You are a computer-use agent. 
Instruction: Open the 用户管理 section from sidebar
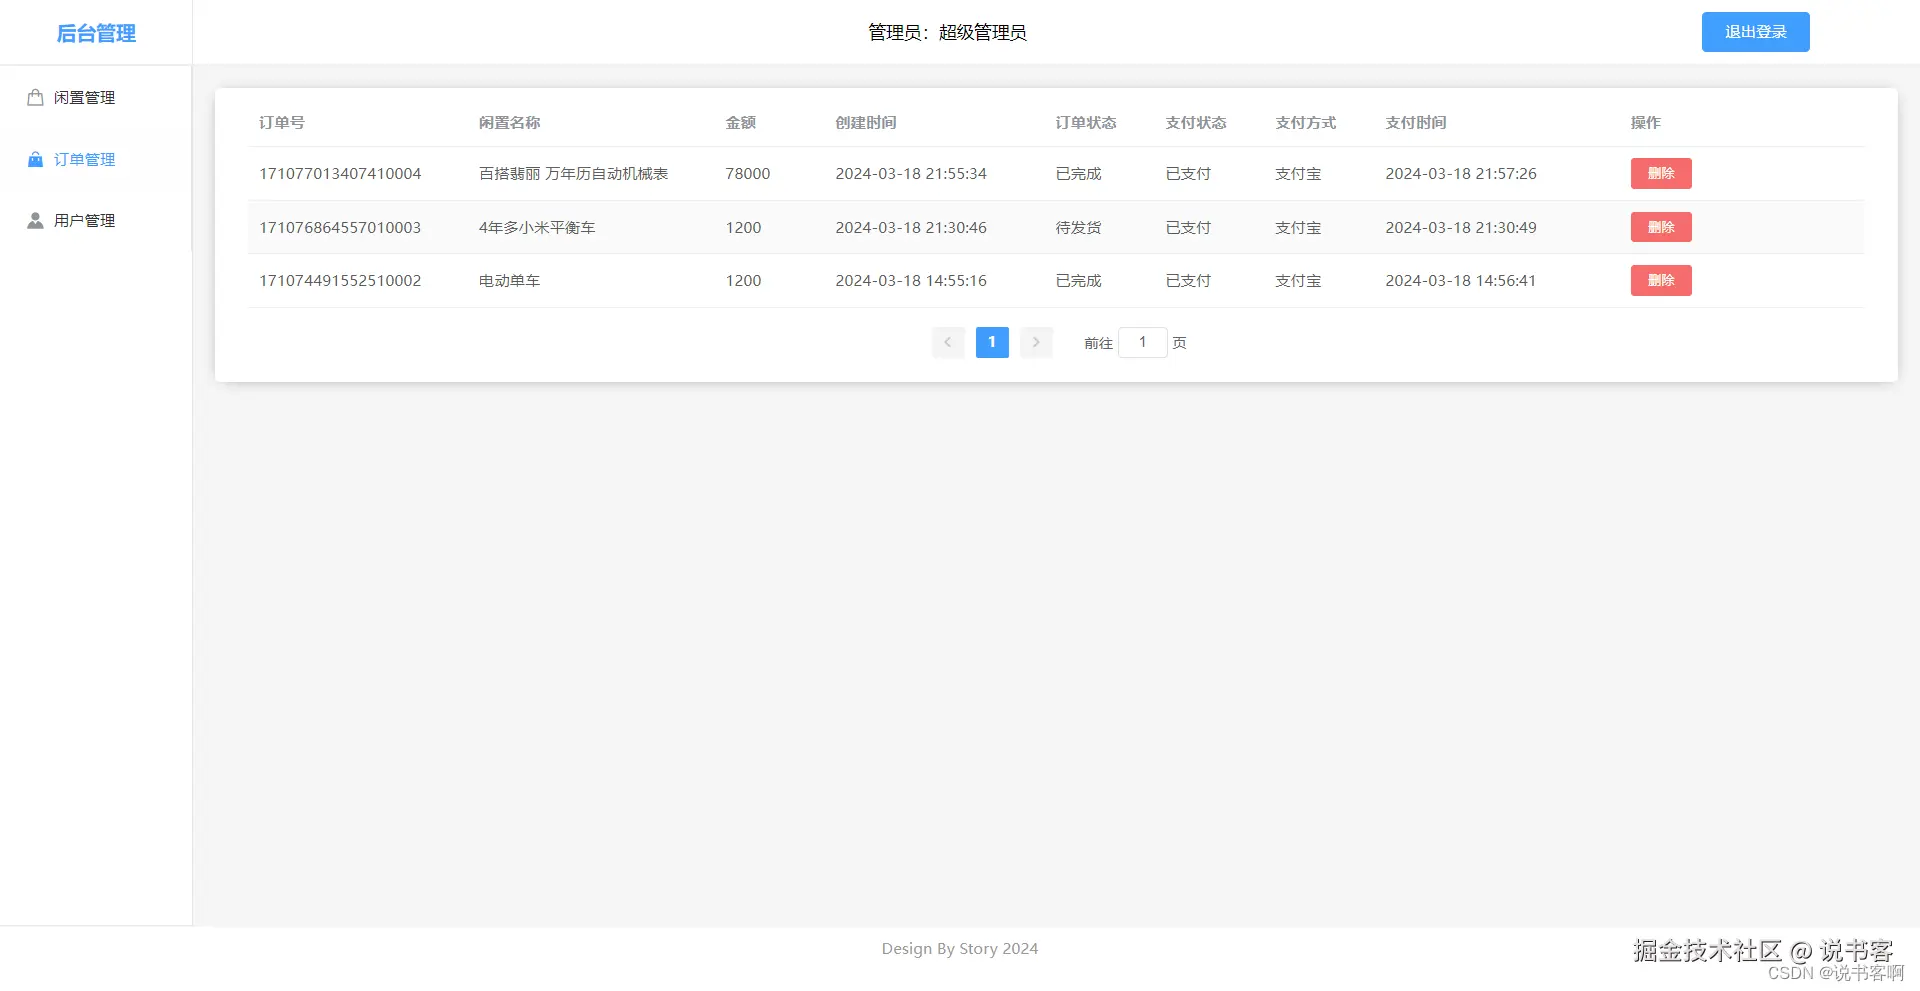pyautogui.click(x=84, y=220)
